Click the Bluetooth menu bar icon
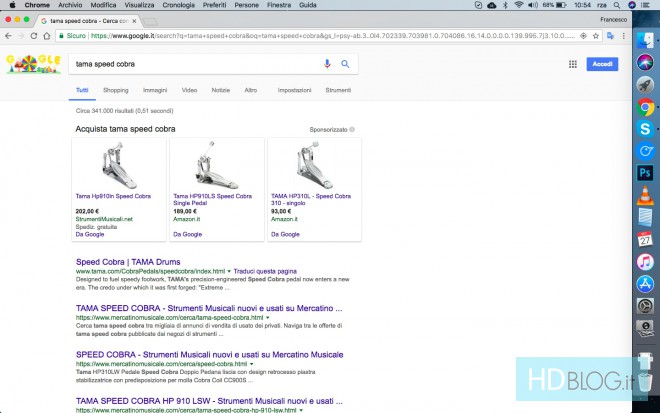660x413 pixels. point(505,5)
